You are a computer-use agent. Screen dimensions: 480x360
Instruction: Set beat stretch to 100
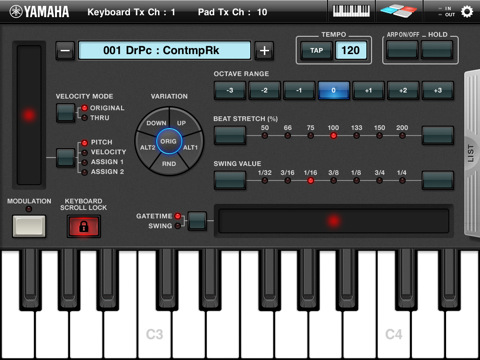[x=333, y=135]
